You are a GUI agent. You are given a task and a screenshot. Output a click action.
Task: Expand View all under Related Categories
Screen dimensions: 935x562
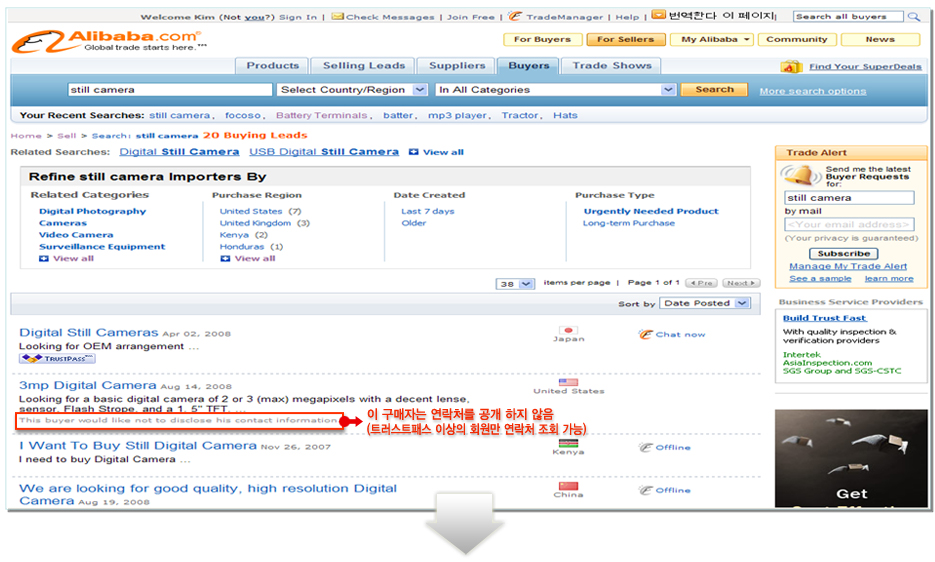pyautogui.click(x=66, y=258)
